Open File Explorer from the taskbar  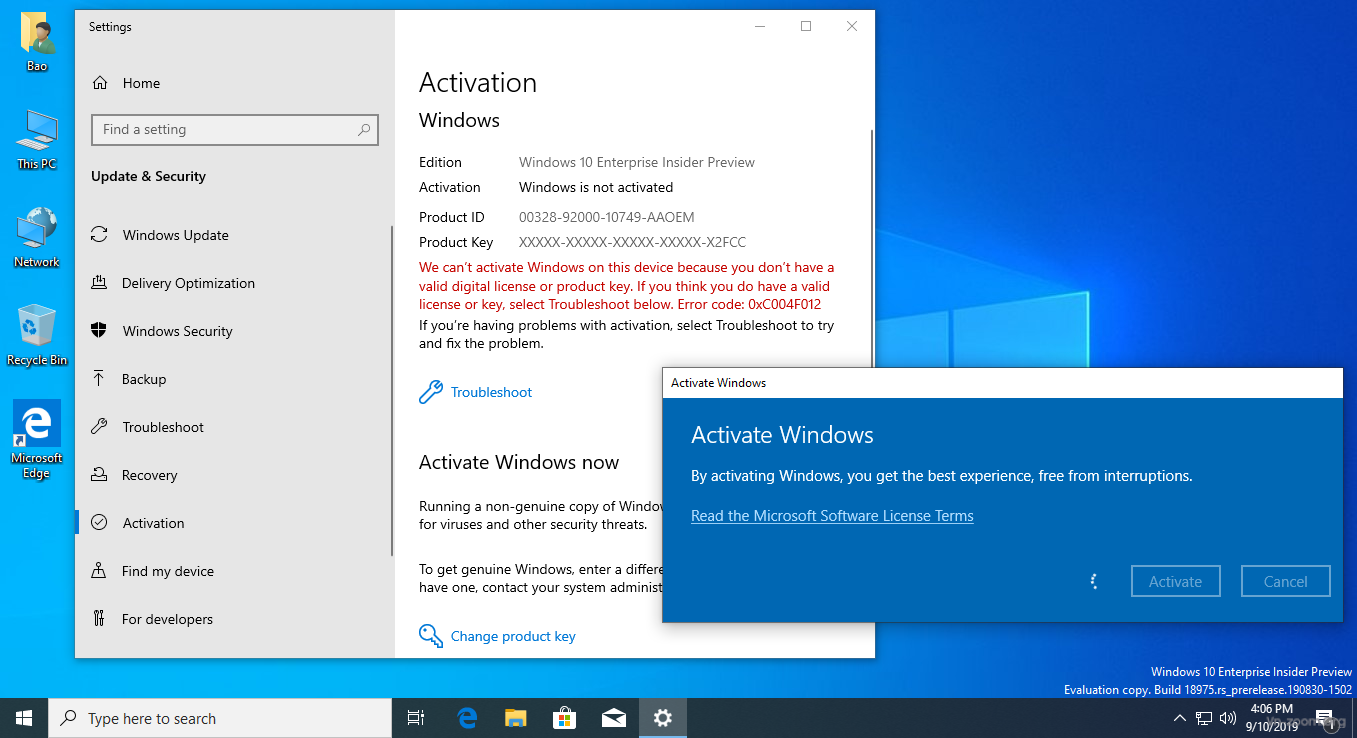tap(516, 718)
